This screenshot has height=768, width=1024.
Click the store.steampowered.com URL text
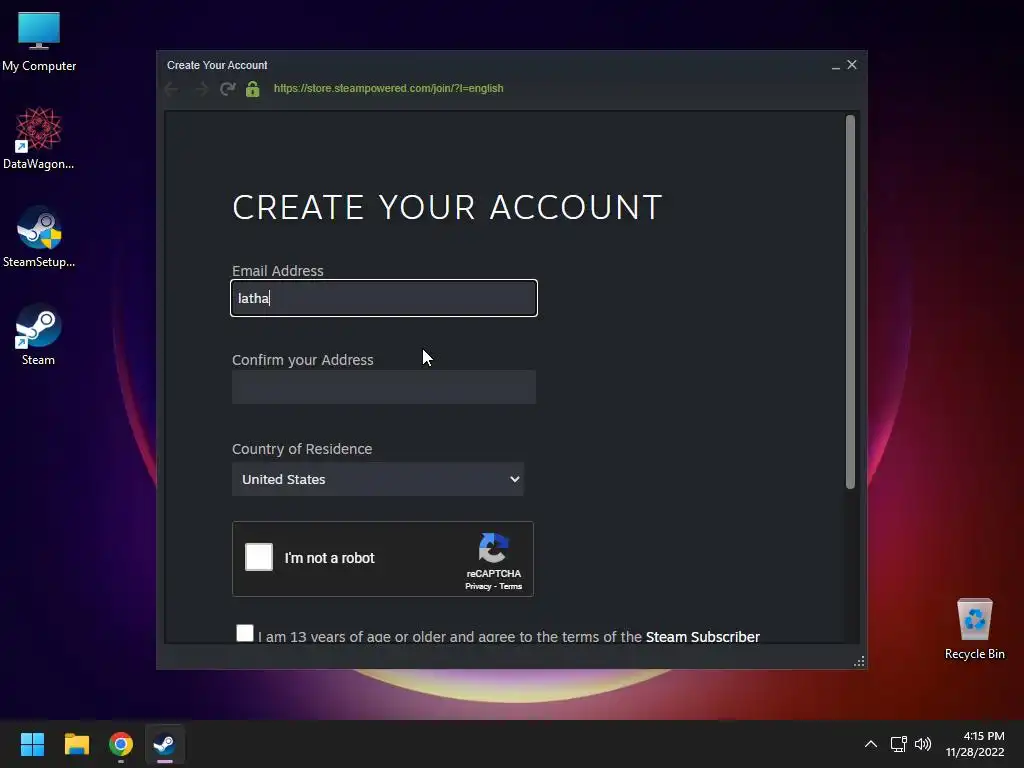389,88
